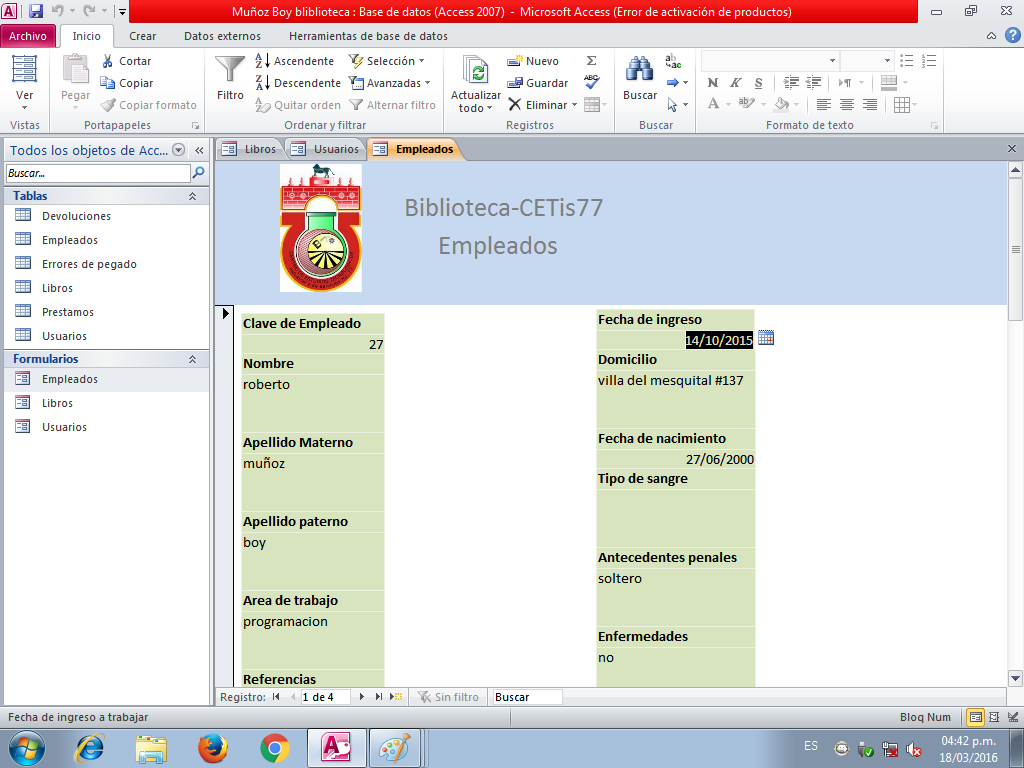Screen dimensions: 1024x768
Task: Click the Filtro funnel icon
Action: click(230, 70)
